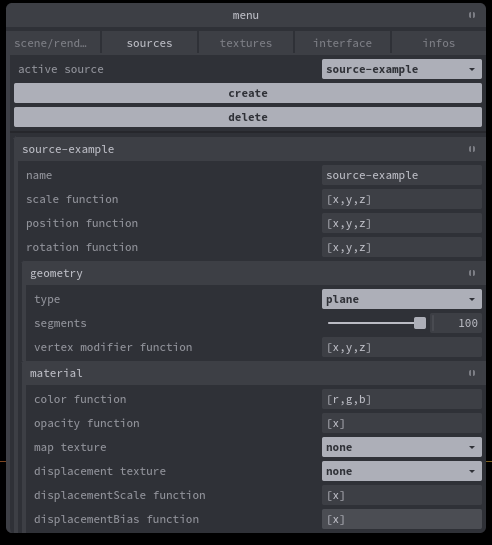Collapse the source-example folder icon
The image size is (492, 545).
pos(472,149)
